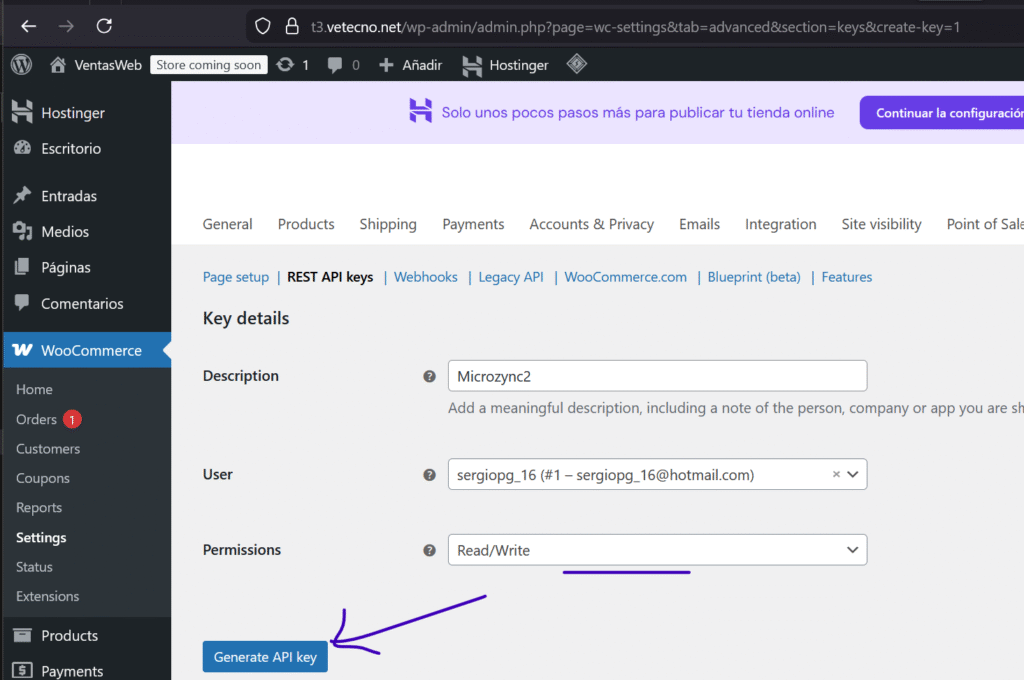
Task: Click the diamond icon in admin bar
Action: pos(576,65)
